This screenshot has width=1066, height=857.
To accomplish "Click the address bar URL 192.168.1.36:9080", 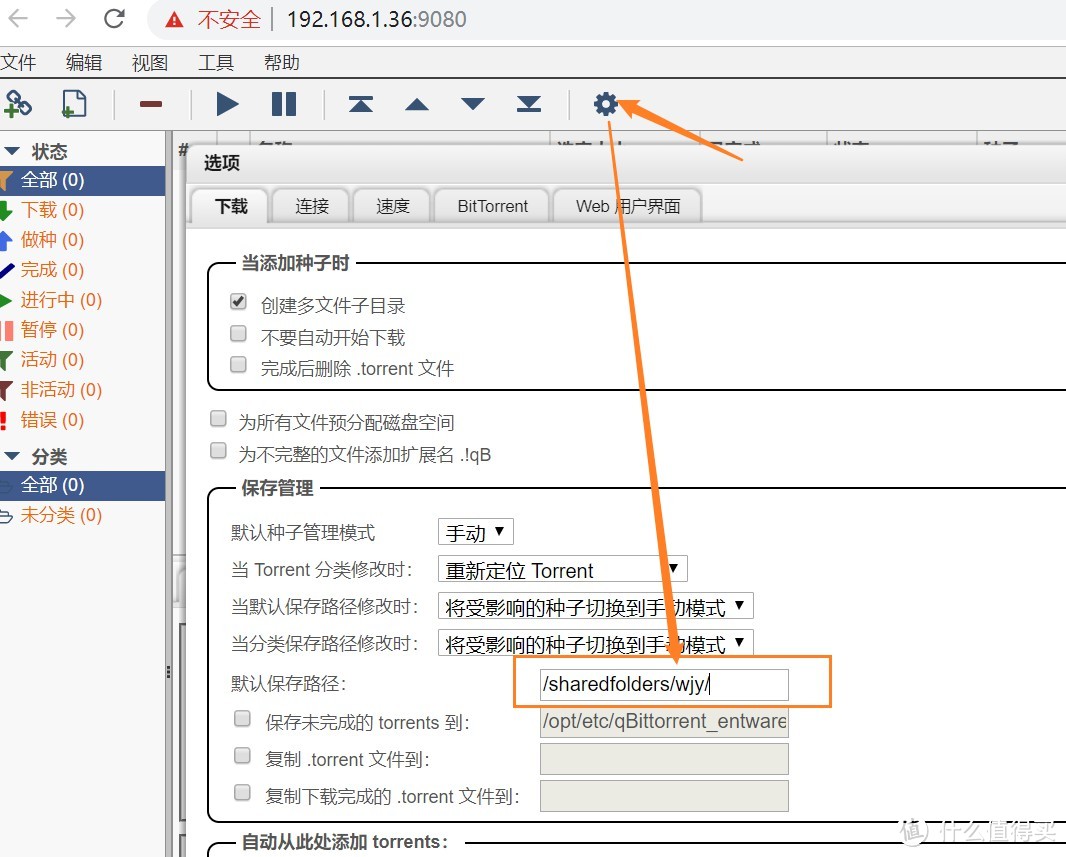I will (x=376, y=19).
